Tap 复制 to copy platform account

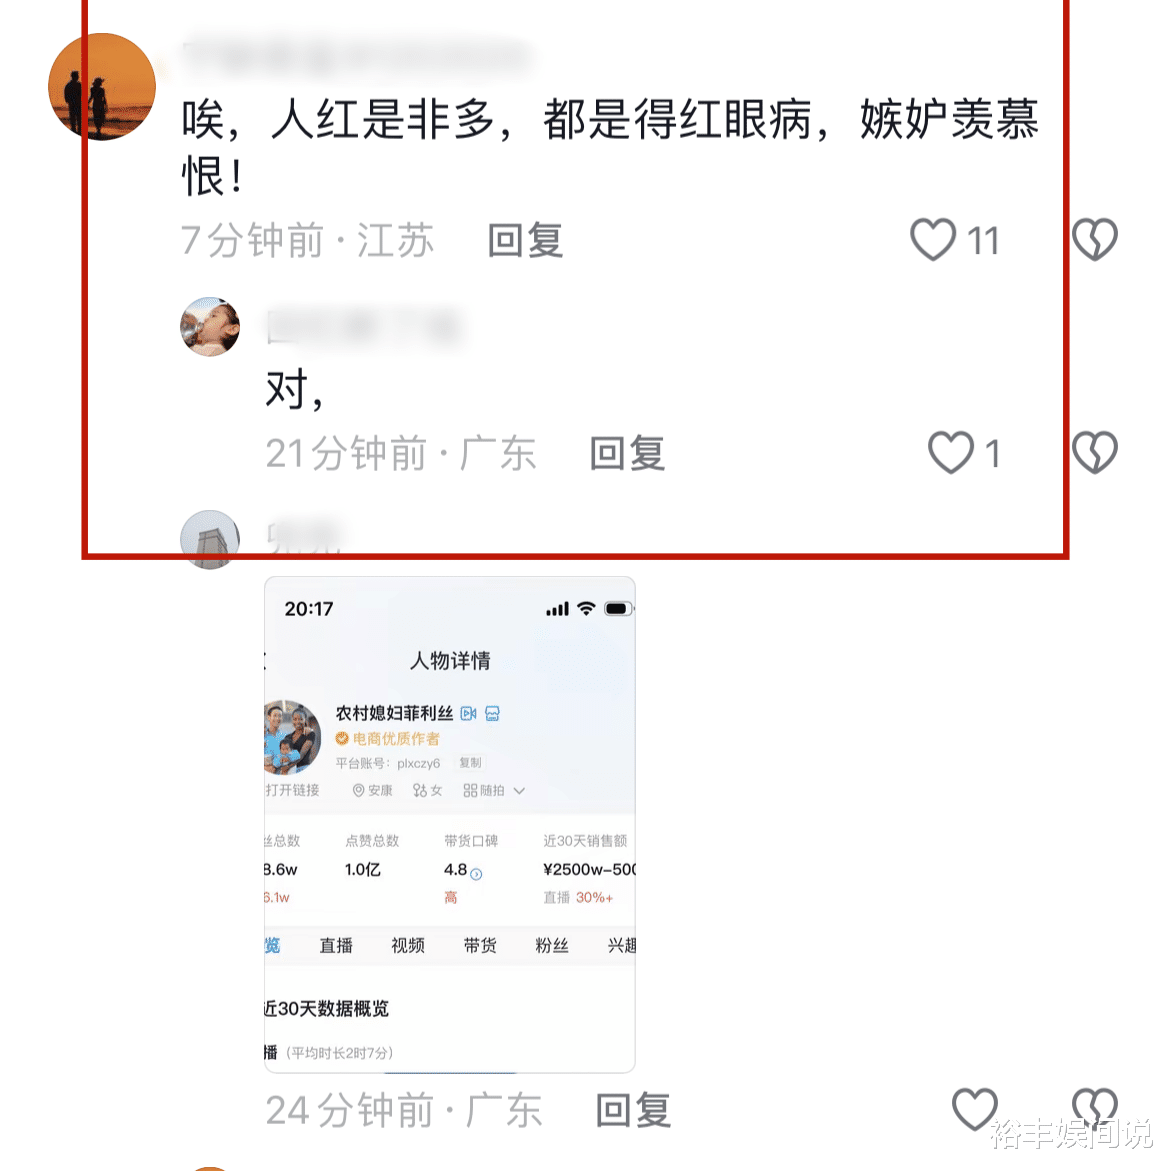tap(470, 762)
